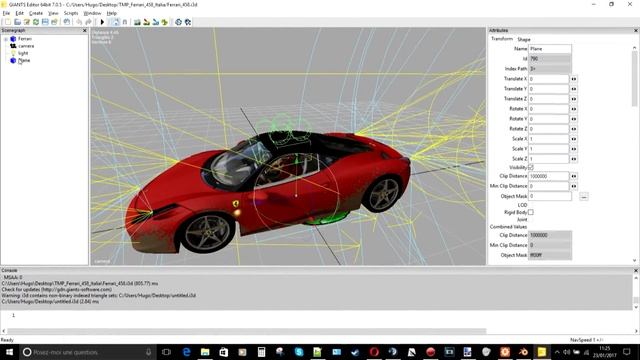Open Blender from the taskbar
This screenshot has height=360, width=640.
(x=523, y=352)
